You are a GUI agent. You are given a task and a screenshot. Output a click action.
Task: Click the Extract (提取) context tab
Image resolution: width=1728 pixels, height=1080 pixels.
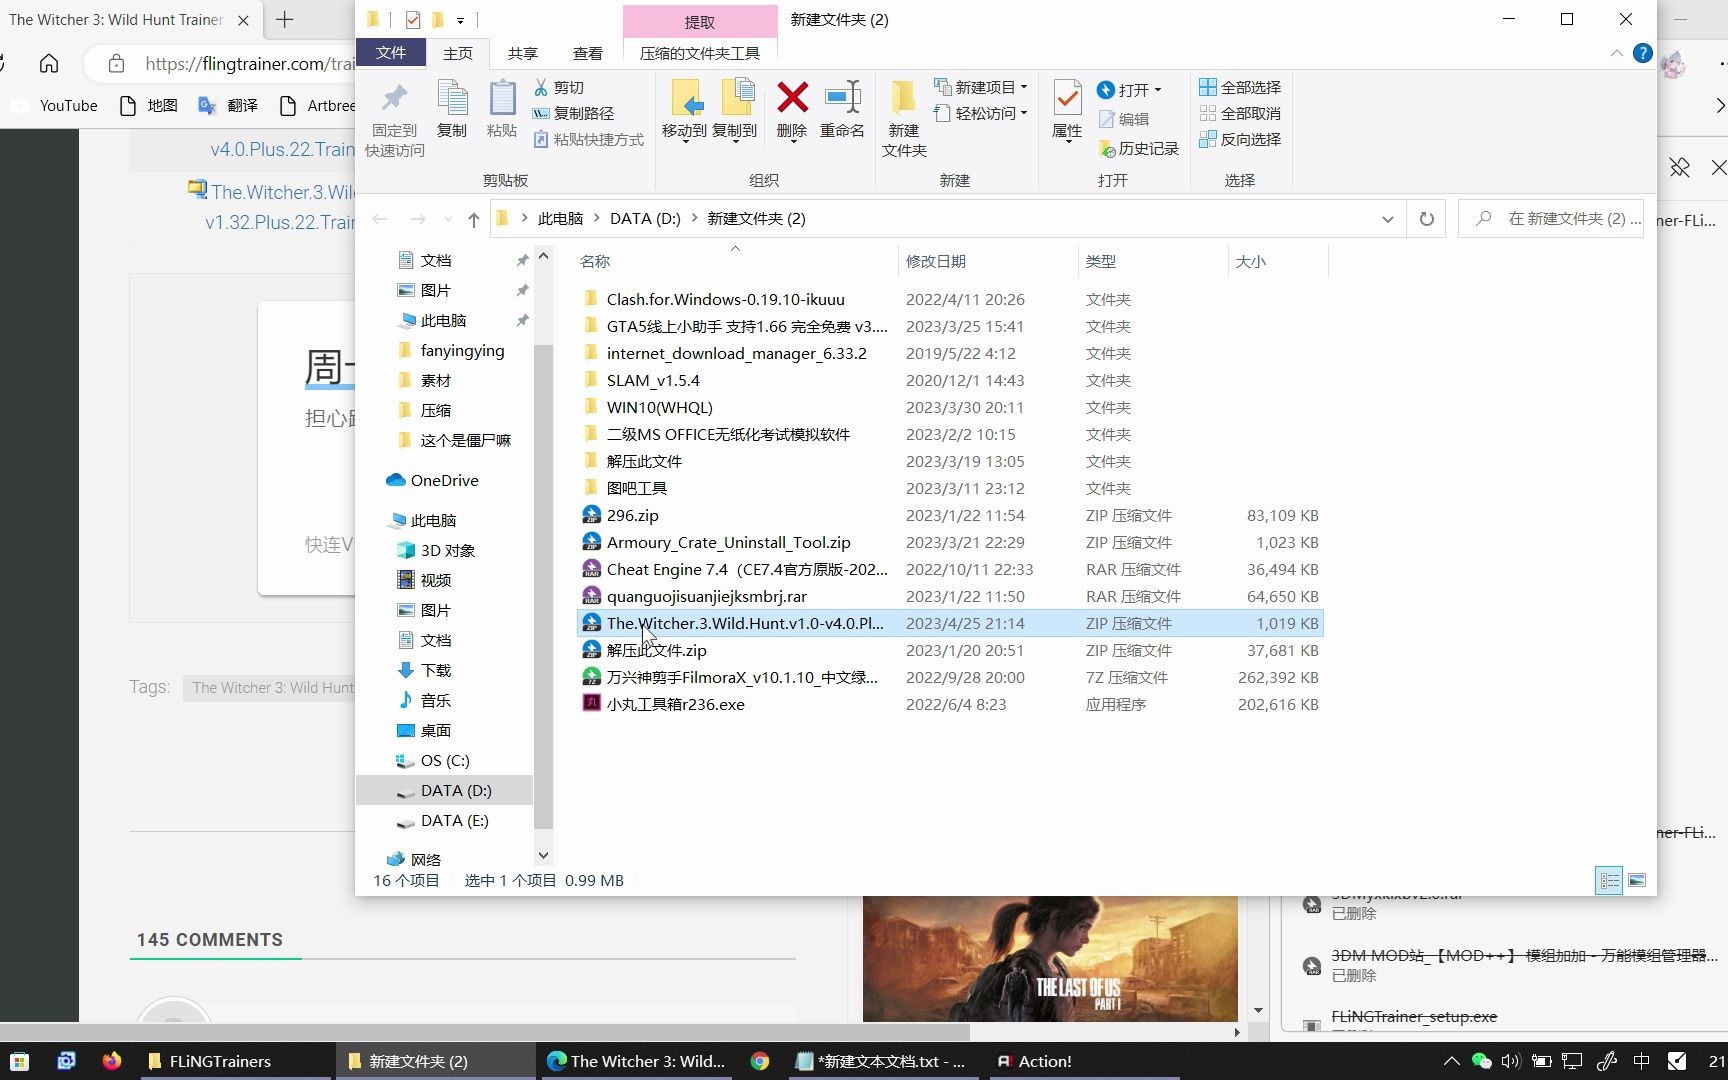(700, 22)
